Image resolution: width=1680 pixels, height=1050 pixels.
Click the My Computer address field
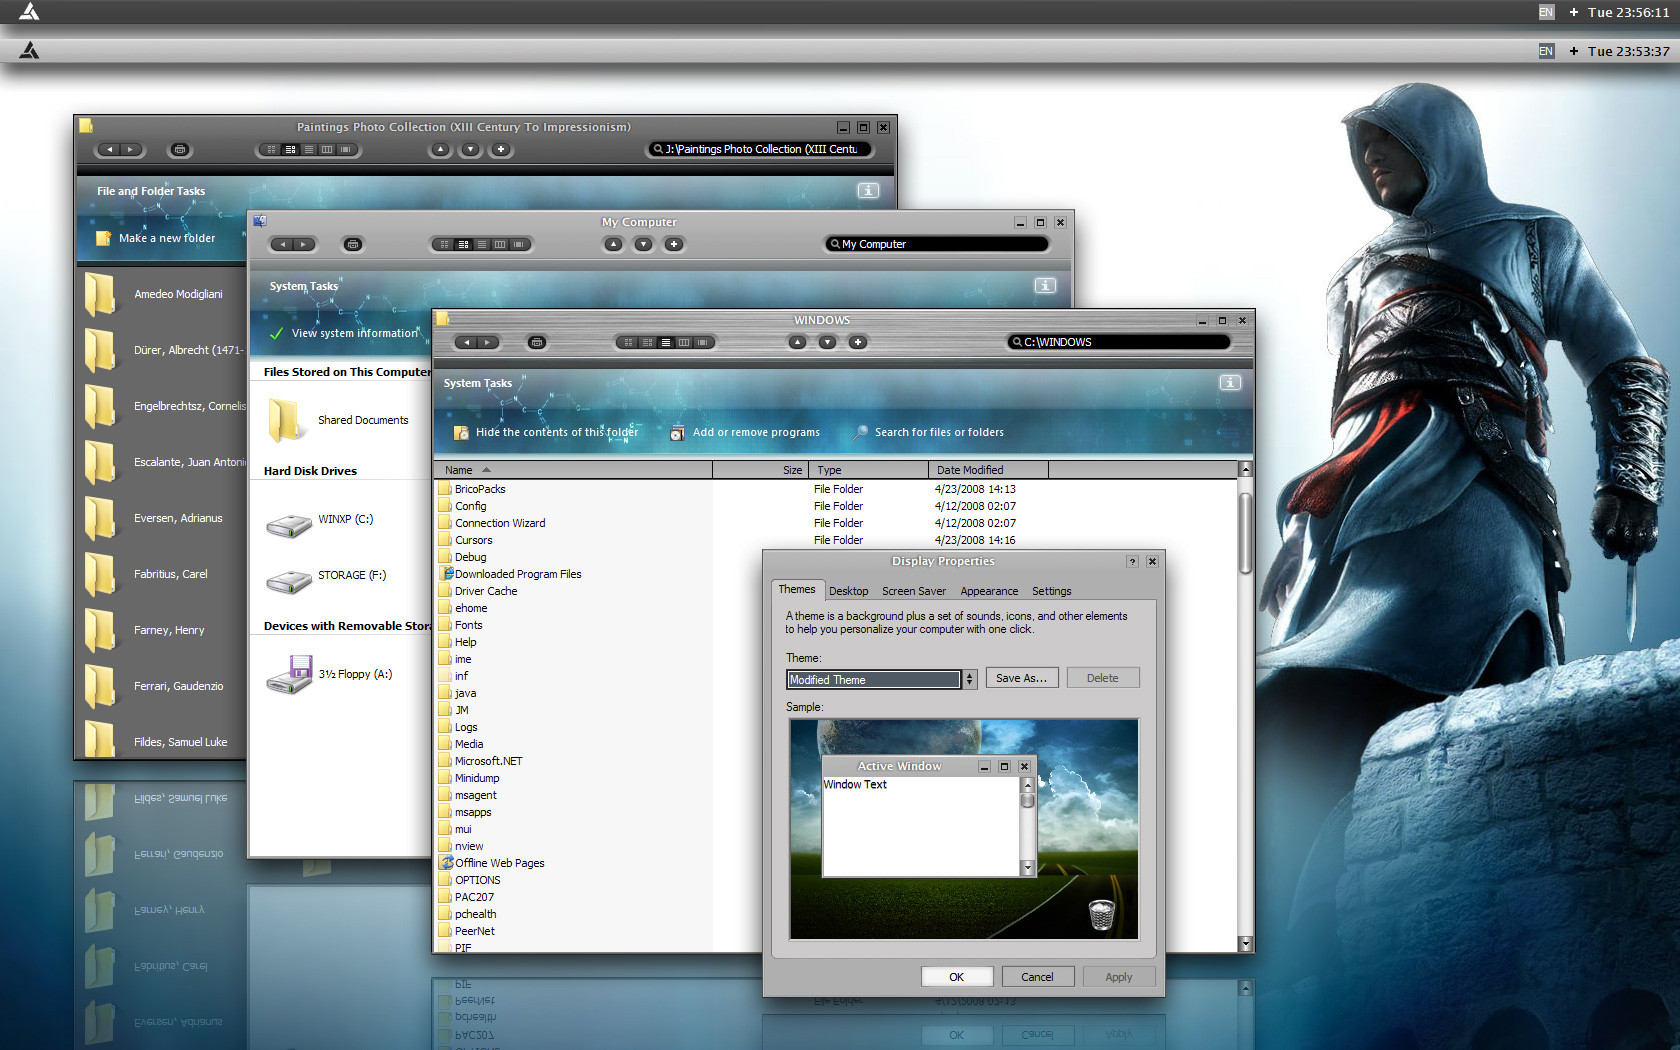(x=937, y=244)
